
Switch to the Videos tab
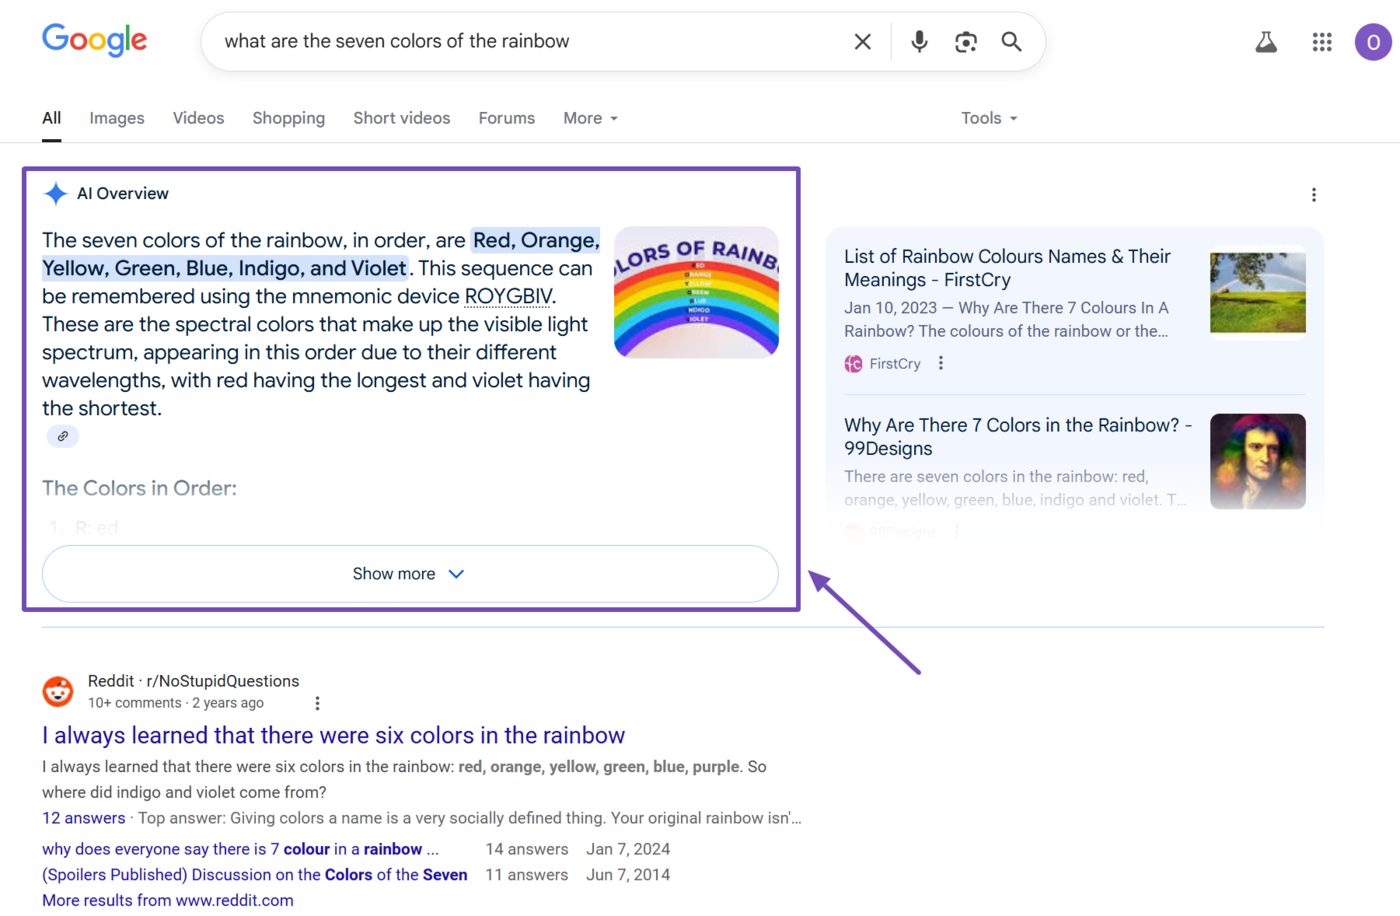(198, 118)
